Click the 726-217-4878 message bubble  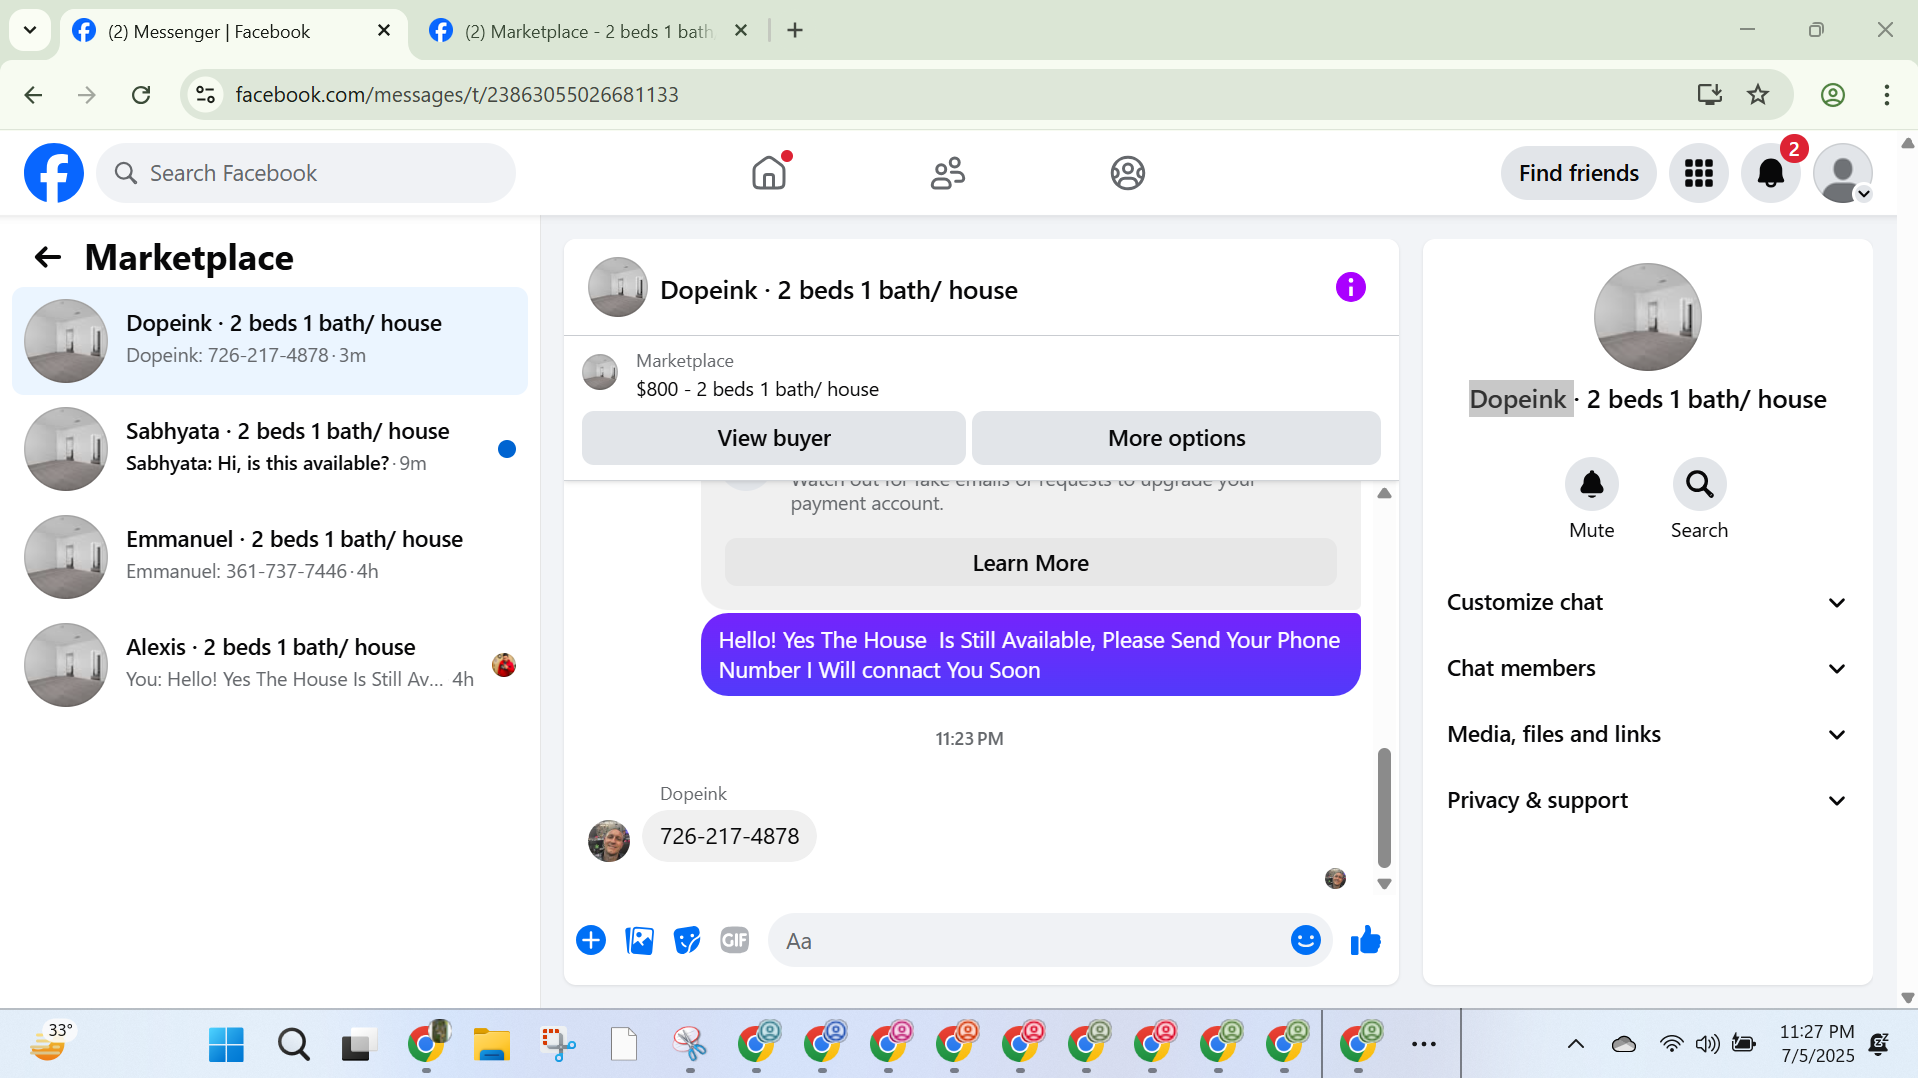pyautogui.click(x=729, y=836)
